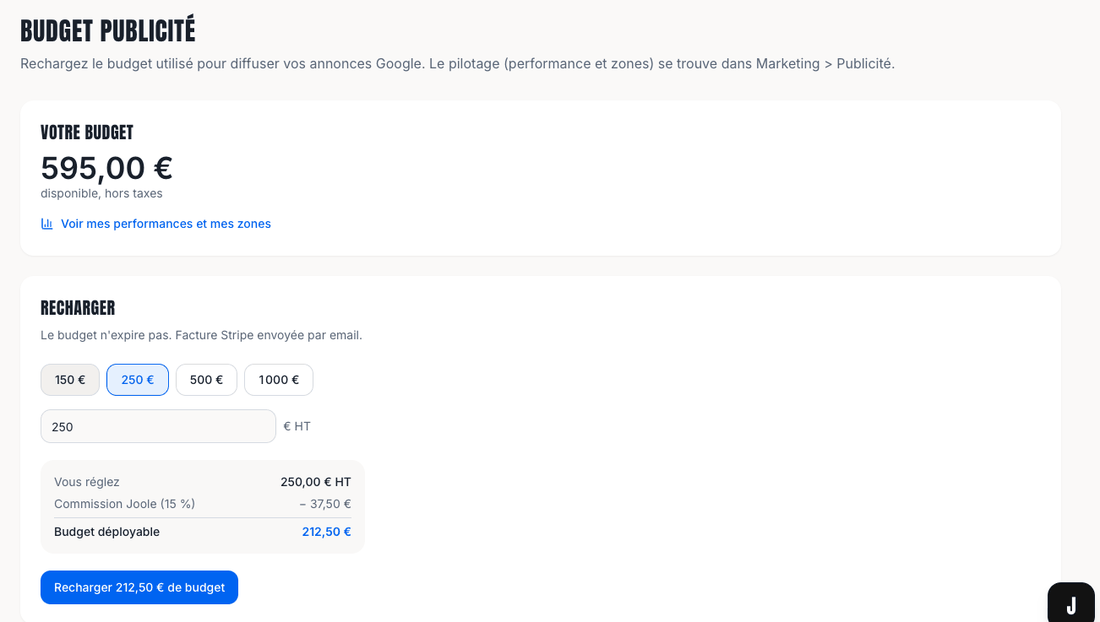The width and height of the screenshot is (1100, 622).
Task: Click the Budget déployable label
Action: pos(107,532)
